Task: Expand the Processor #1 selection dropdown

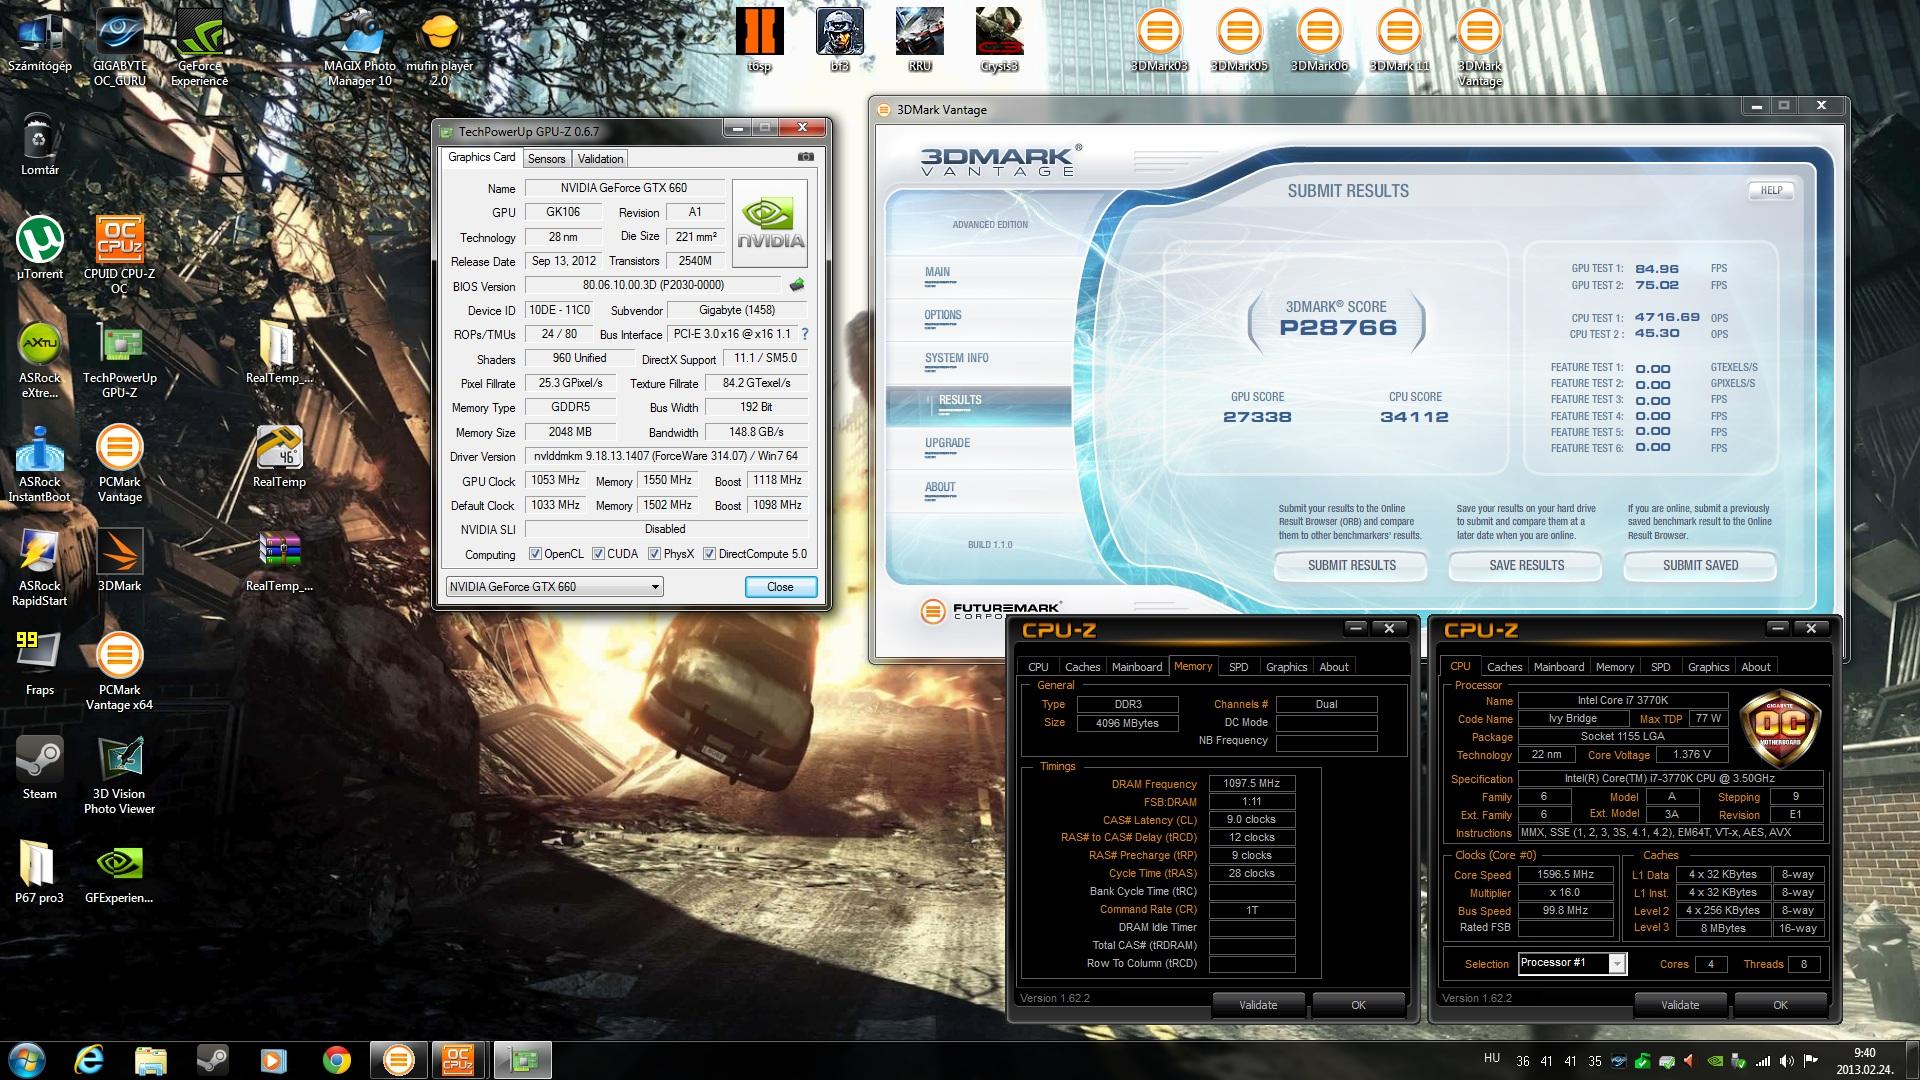Action: 1616,963
